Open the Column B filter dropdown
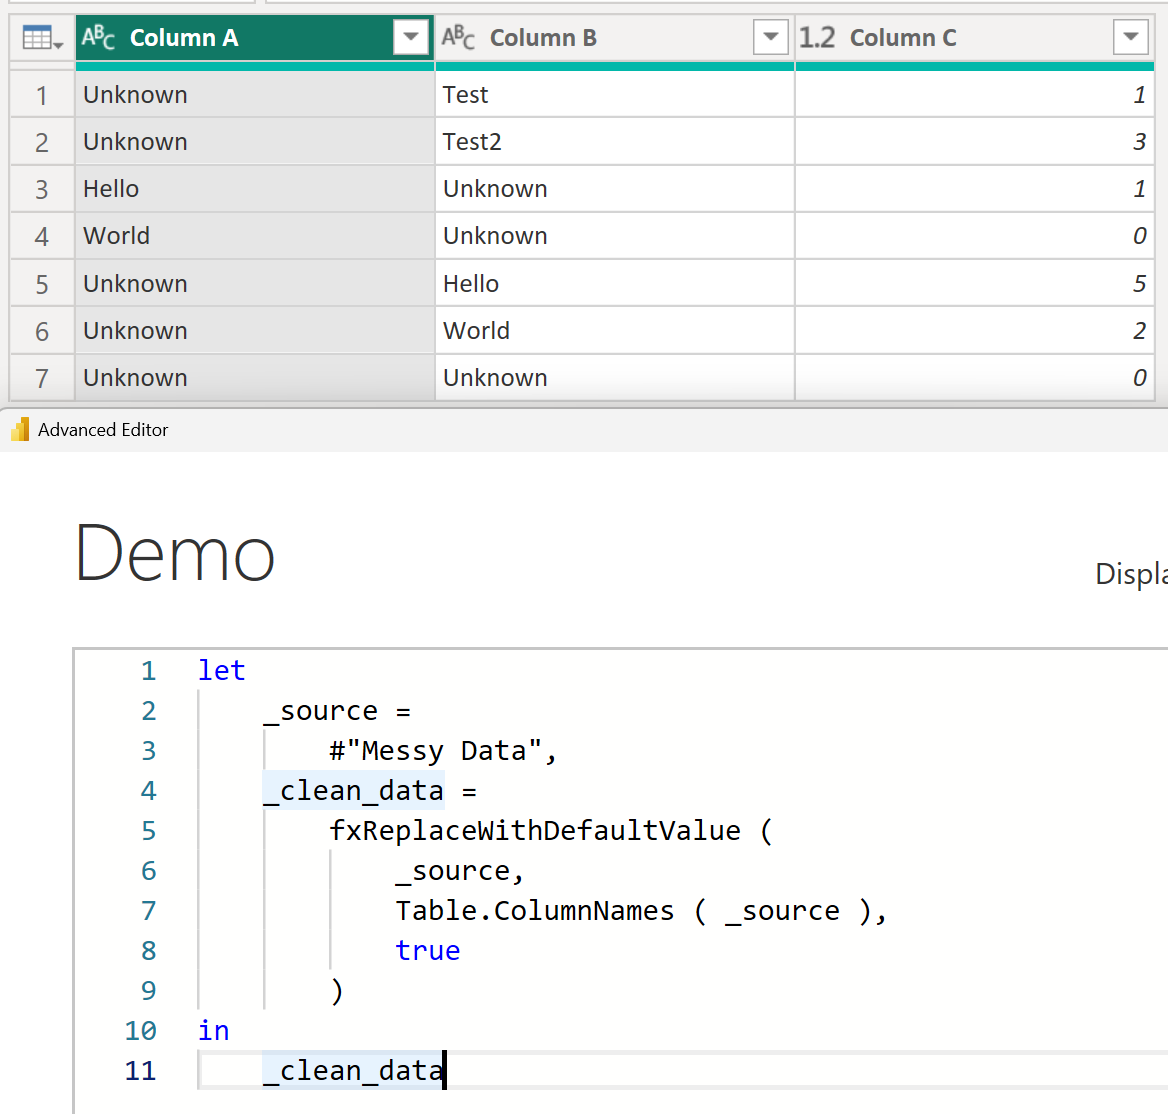The width and height of the screenshot is (1168, 1114). pos(770,38)
